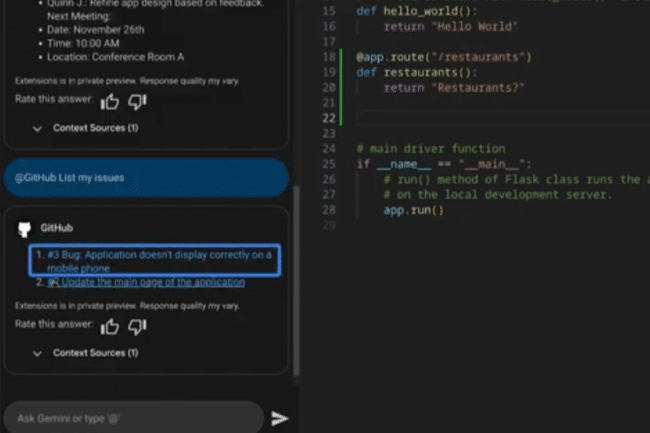Click 'Date: November 26th' text

click(x=95, y=30)
